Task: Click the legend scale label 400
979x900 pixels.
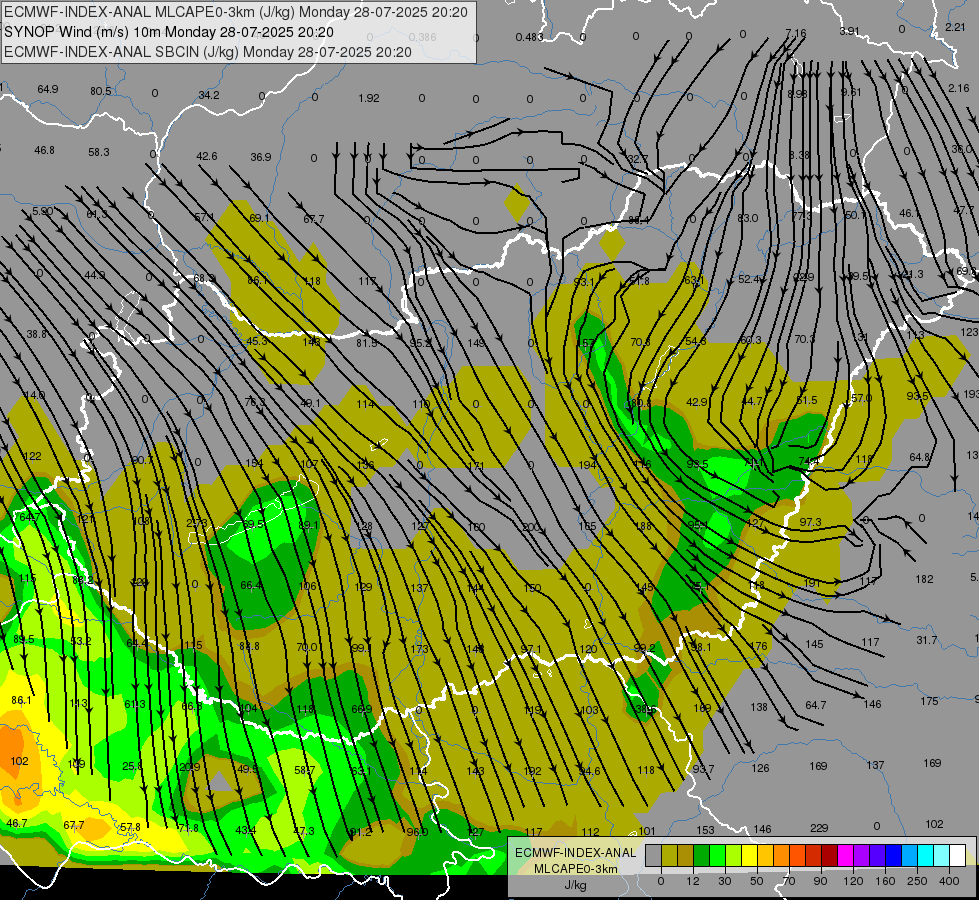Action: [949, 881]
